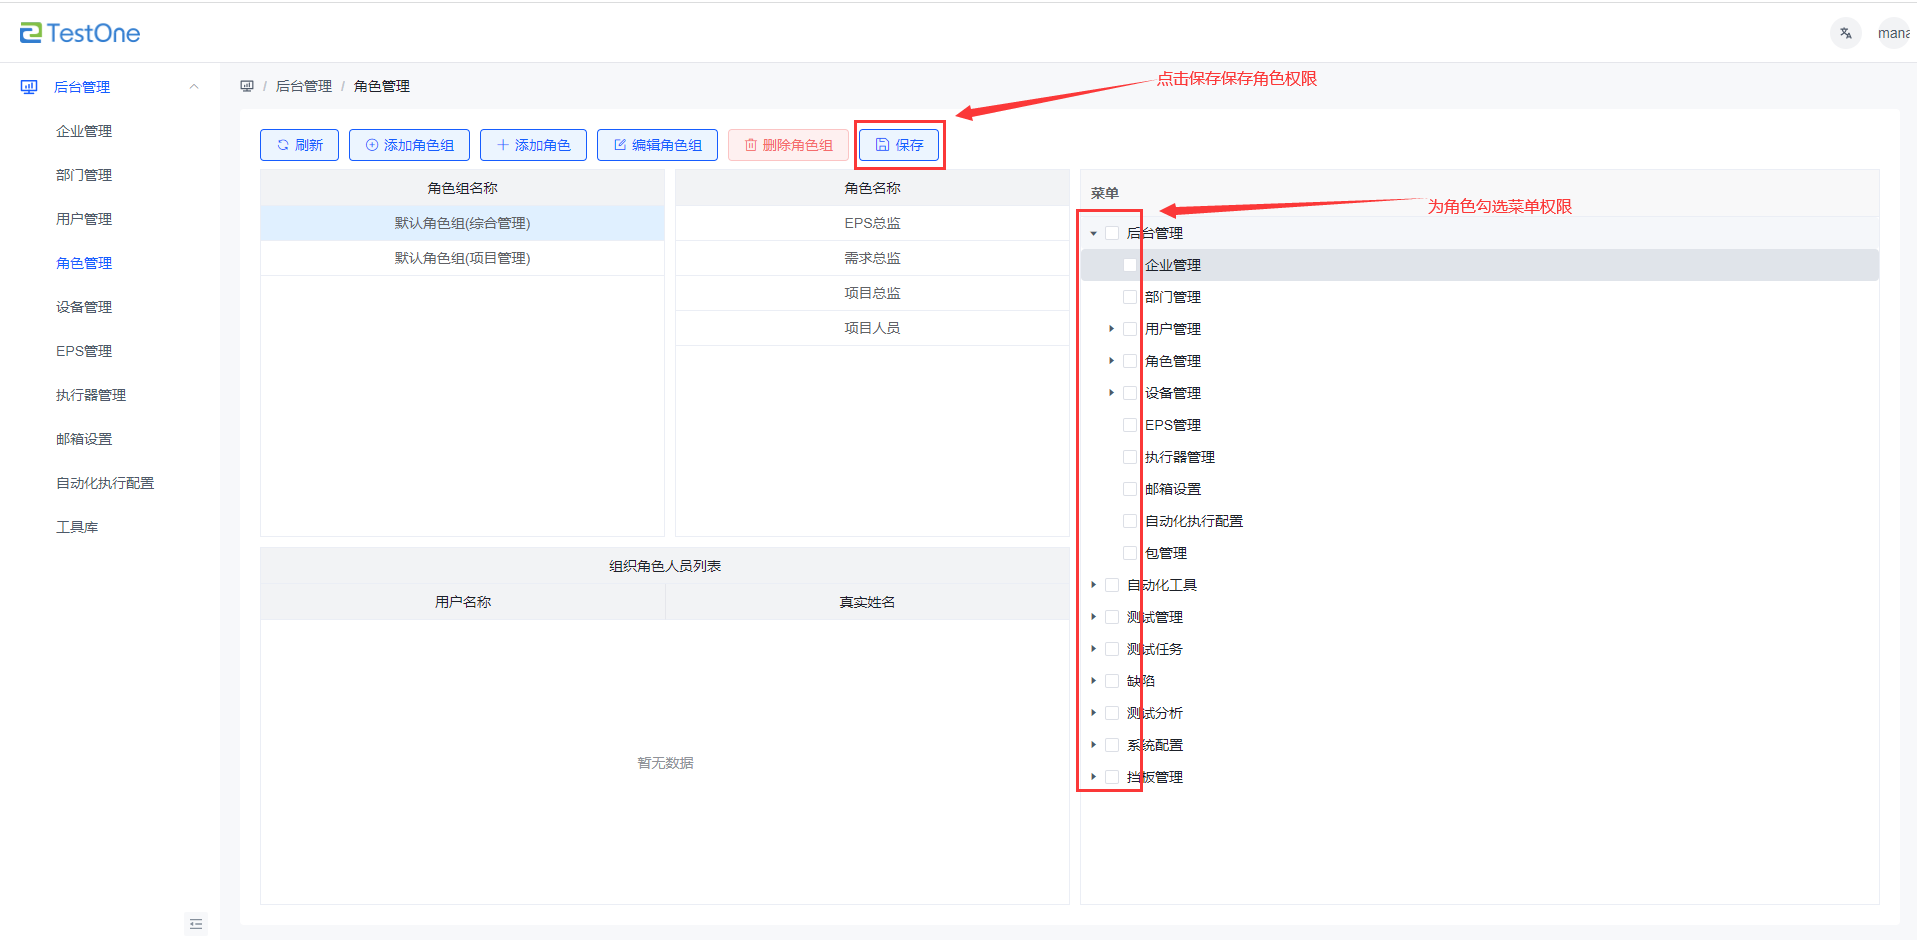Image resolution: width=1917 pixels, height=940 pixels.
Task: Click the 保存 save button
Action: [899, 145]
